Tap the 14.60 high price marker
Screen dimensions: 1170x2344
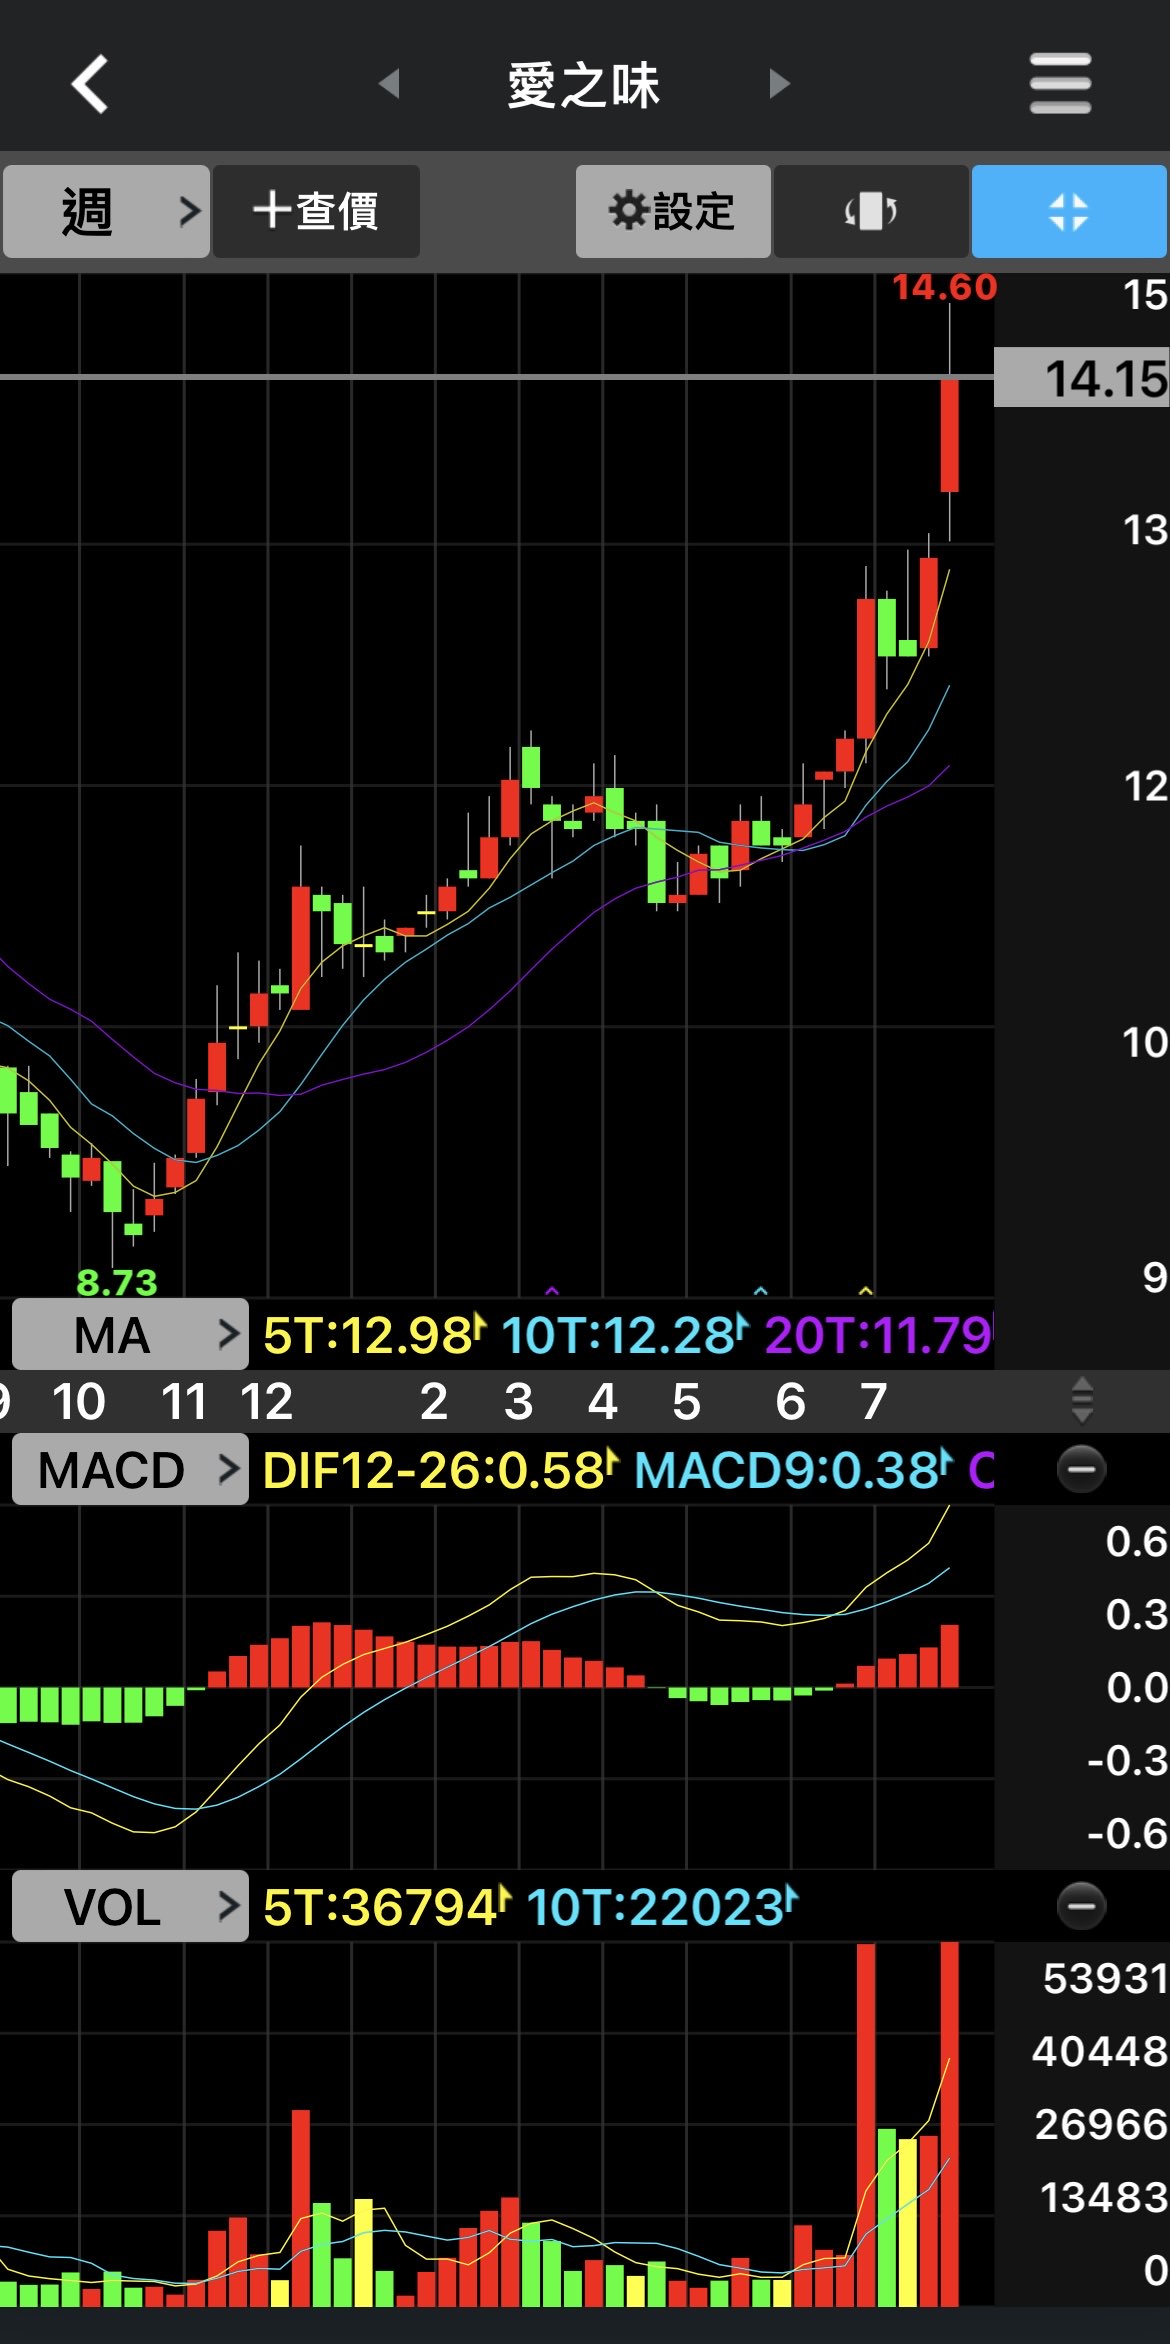pos(945,288)
